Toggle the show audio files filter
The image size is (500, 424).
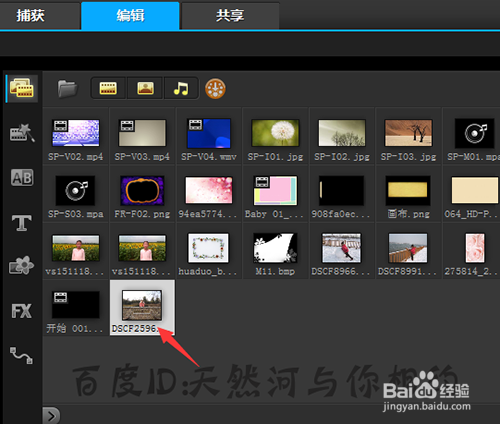(x=181, y=89)
